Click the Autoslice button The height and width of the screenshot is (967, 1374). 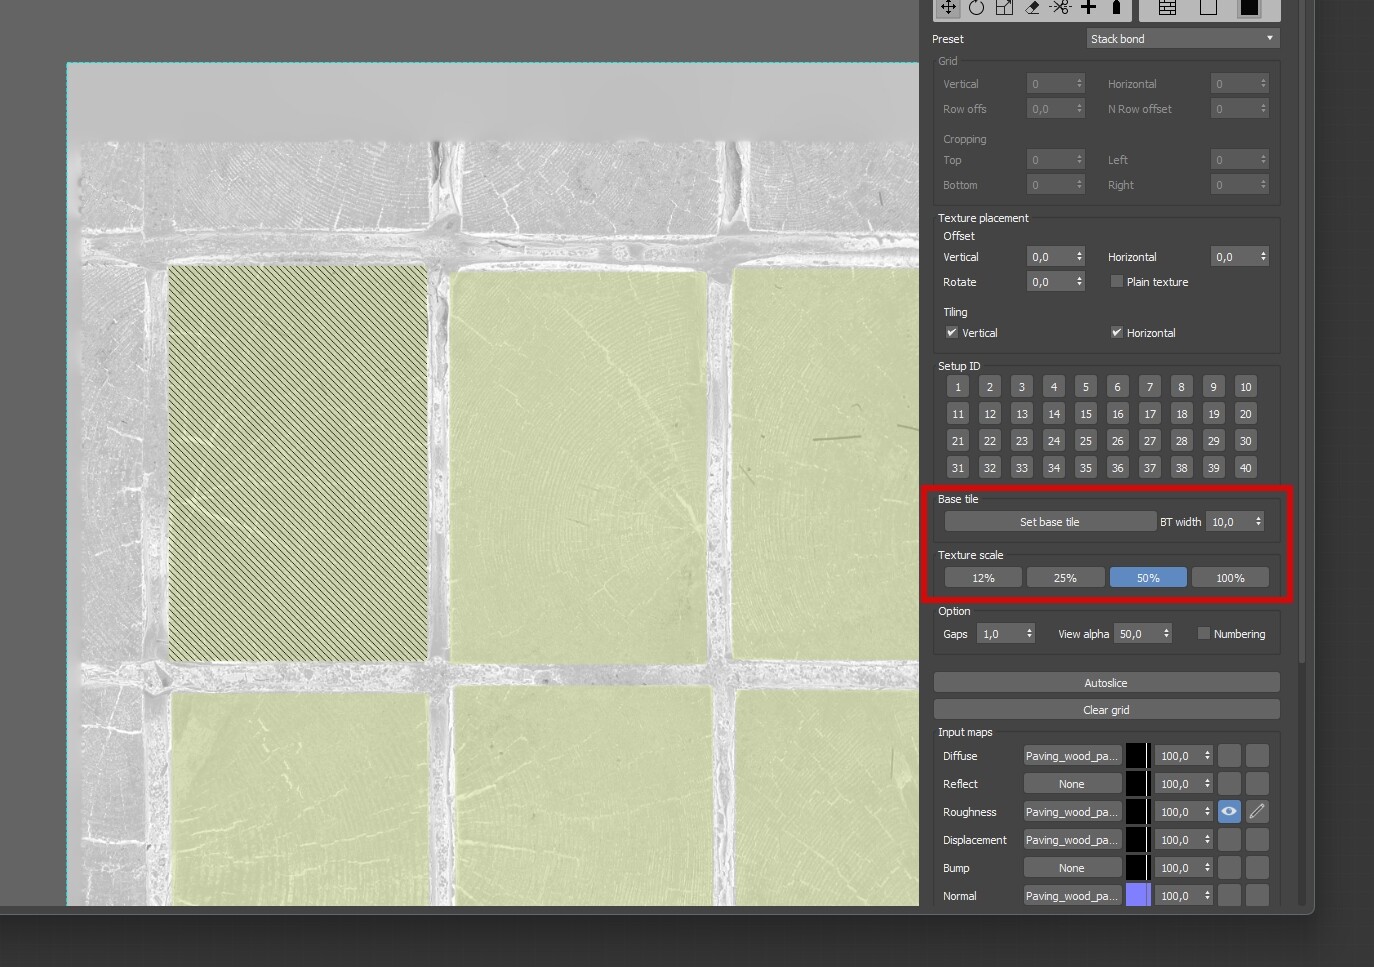[1106, 683]
